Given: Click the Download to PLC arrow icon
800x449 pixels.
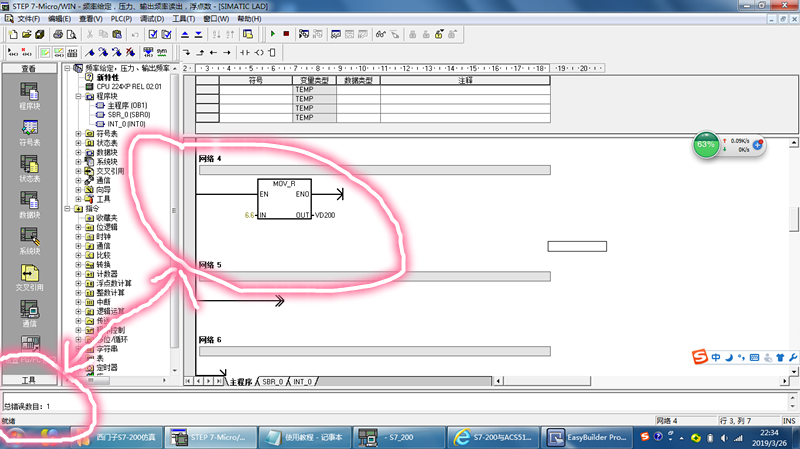Looking at the screenshot, I should coord(200,34).
